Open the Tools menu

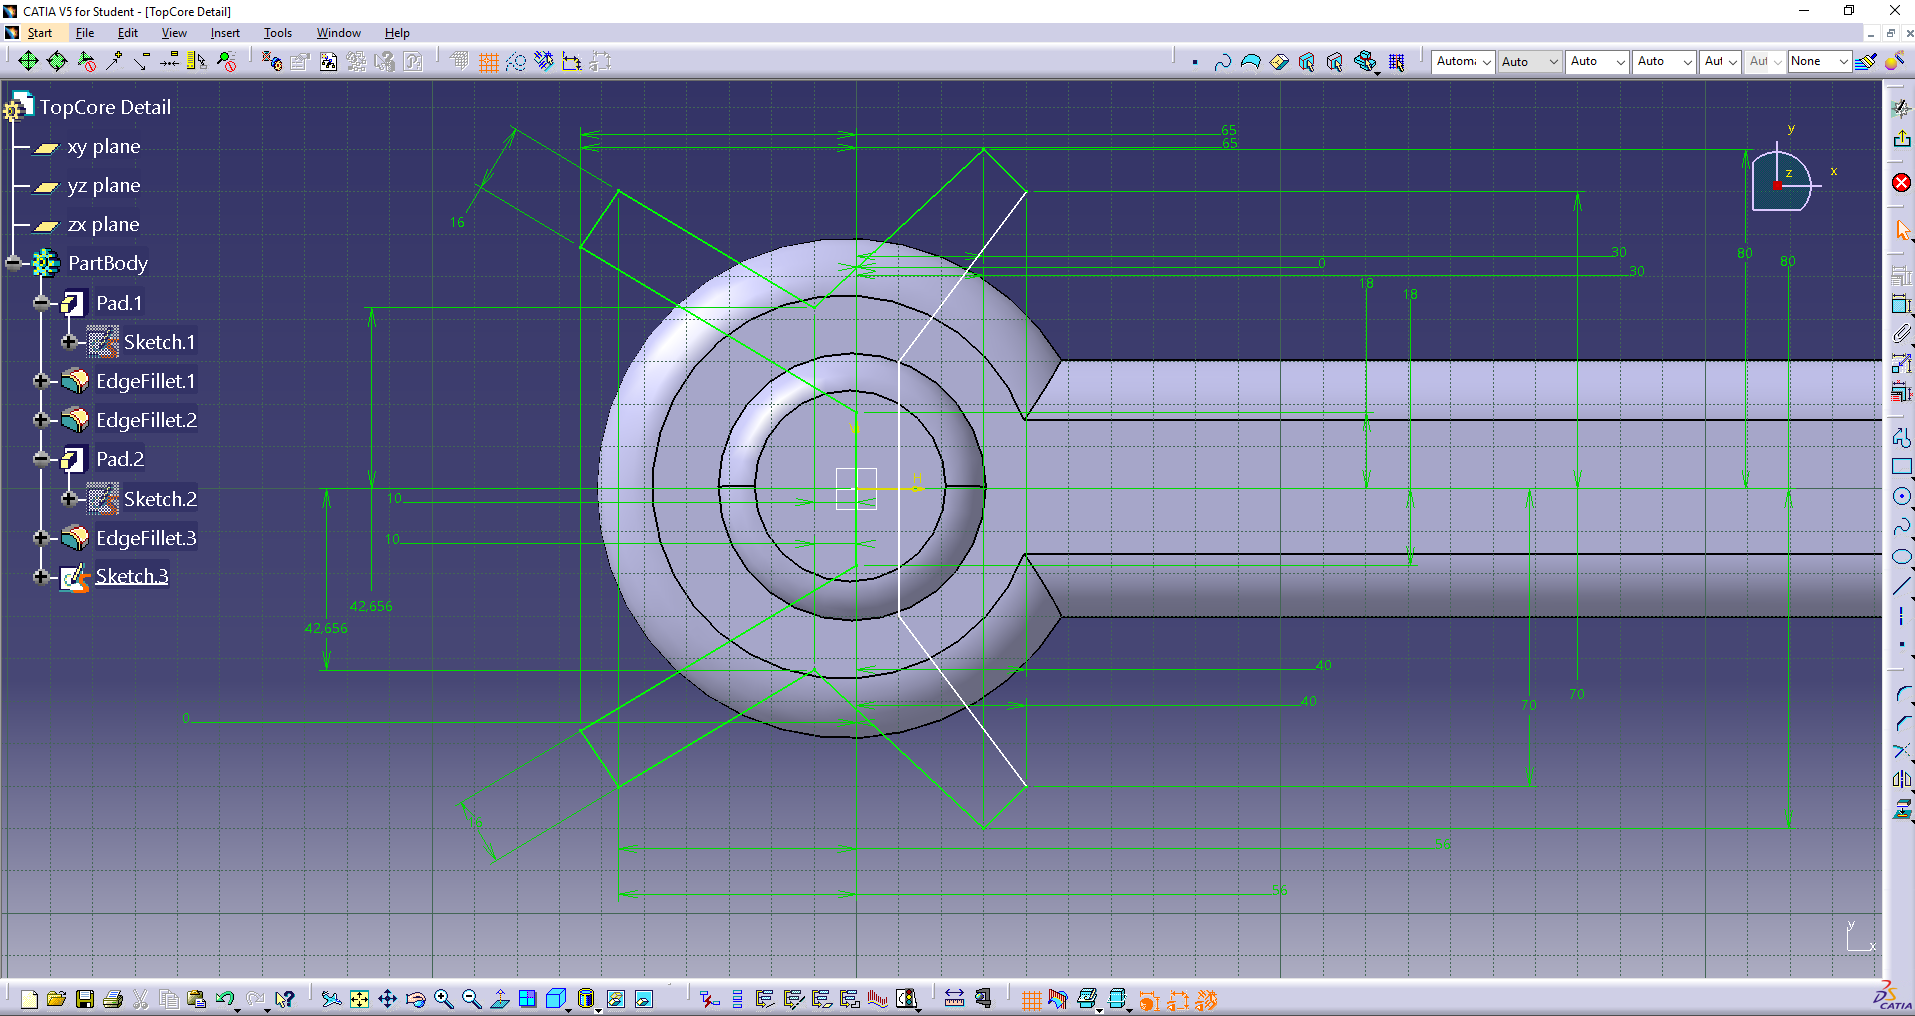point(277,33)
